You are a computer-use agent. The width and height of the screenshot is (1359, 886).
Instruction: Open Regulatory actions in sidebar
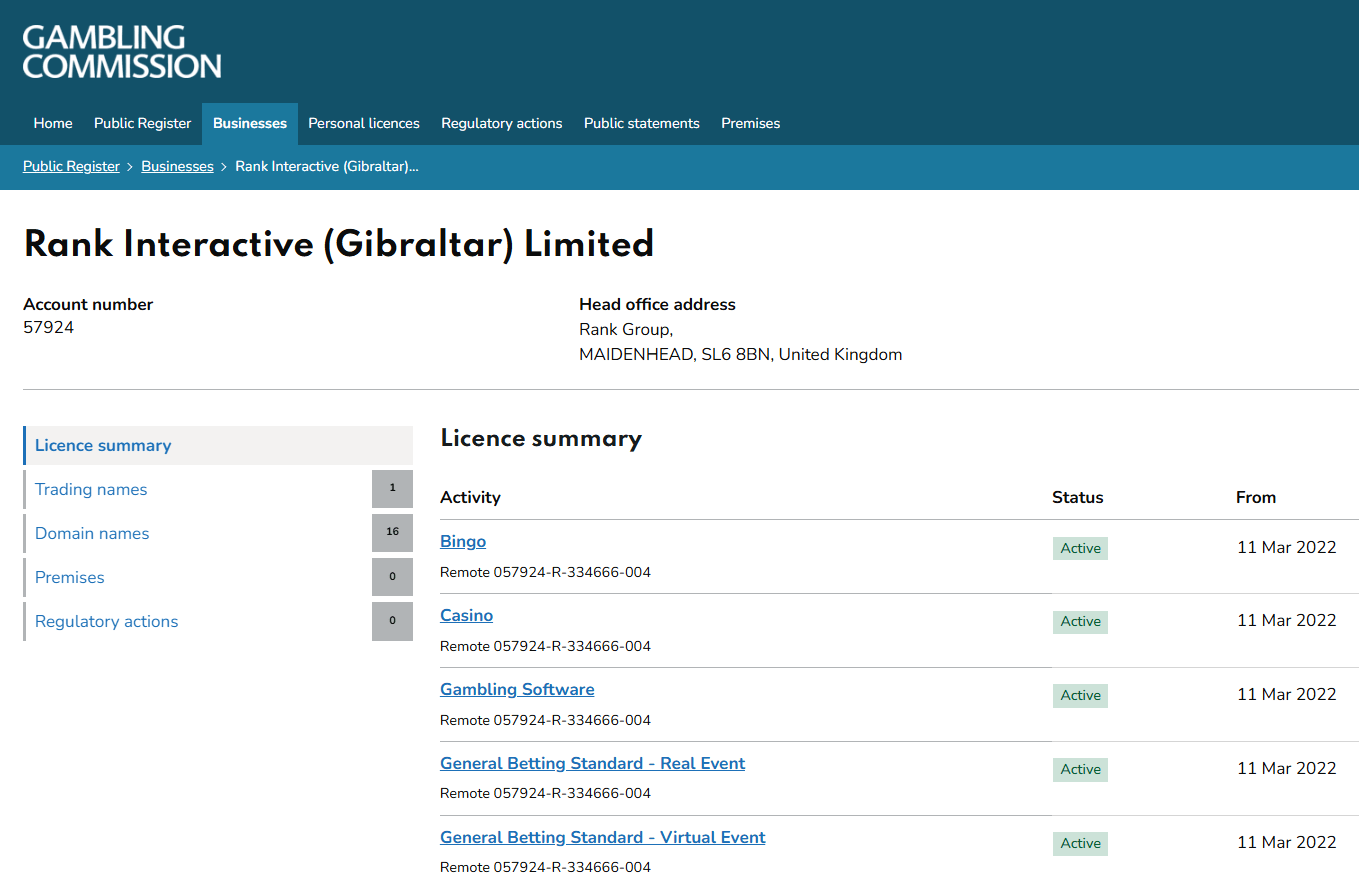pyautogui.click(x=106, y=621)
